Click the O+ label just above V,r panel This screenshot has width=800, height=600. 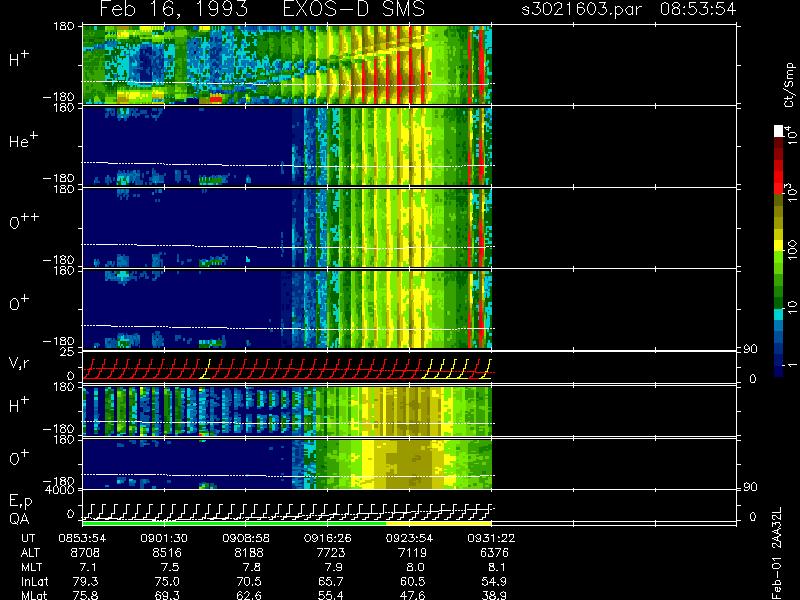[19, 303]
